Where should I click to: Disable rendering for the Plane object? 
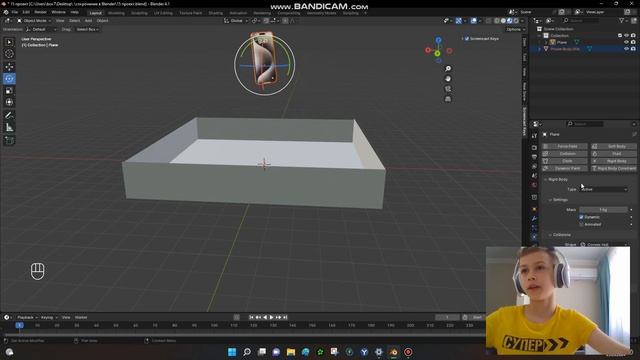633,42
